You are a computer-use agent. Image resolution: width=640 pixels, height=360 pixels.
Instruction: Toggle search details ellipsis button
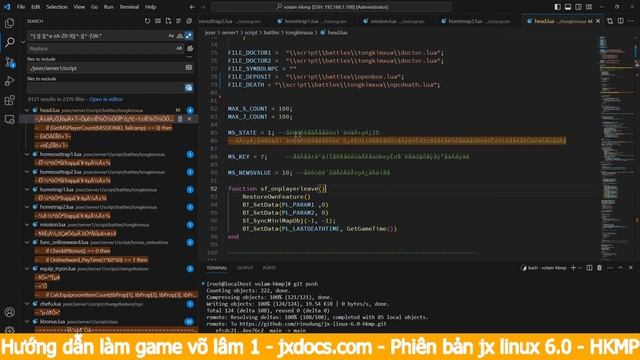pyautogui.click(x=189, y=58)
